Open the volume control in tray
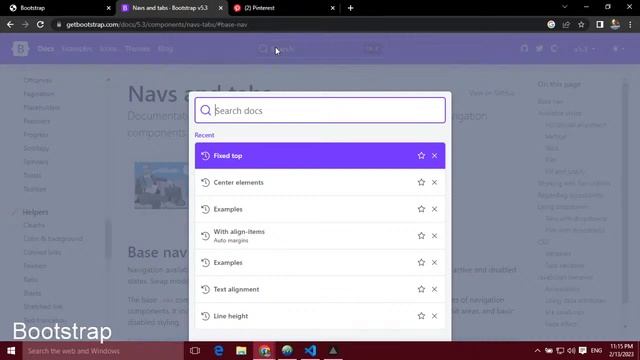Viewport: 640px width, 360px height. [x=571, y=351]
